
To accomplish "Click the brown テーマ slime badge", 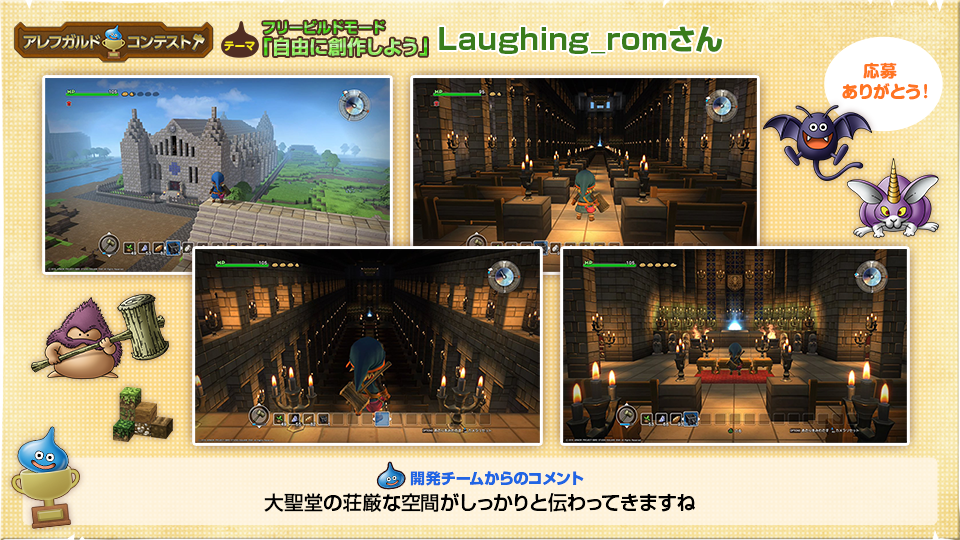I will (x=239, y=40).
